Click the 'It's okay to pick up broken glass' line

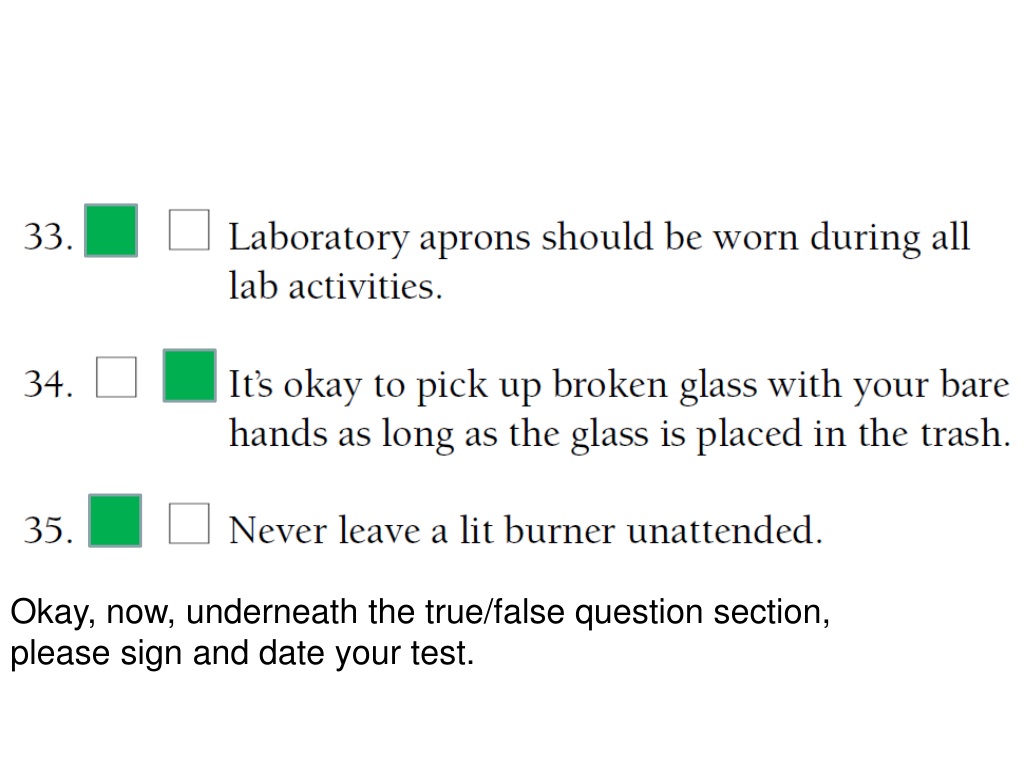point(619,385)
